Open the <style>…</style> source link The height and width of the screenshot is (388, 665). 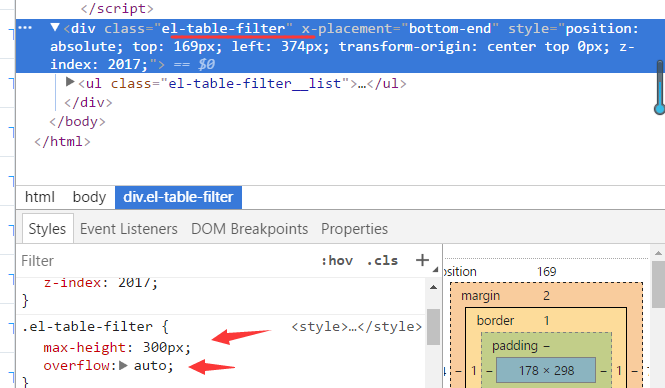[x=356, y=327]
